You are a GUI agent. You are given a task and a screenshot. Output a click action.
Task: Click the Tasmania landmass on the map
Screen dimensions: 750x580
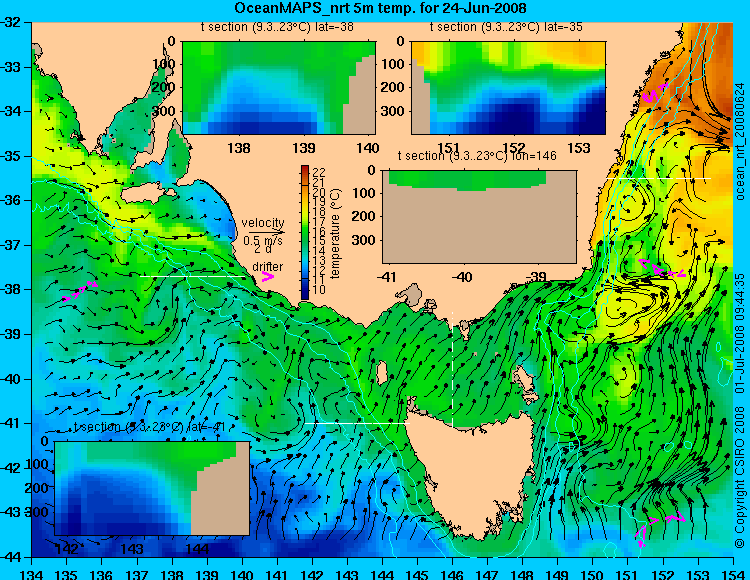tap(471, 473)
